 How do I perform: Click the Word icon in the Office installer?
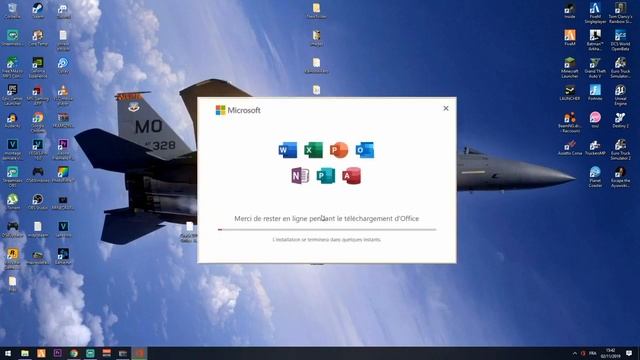288,150
